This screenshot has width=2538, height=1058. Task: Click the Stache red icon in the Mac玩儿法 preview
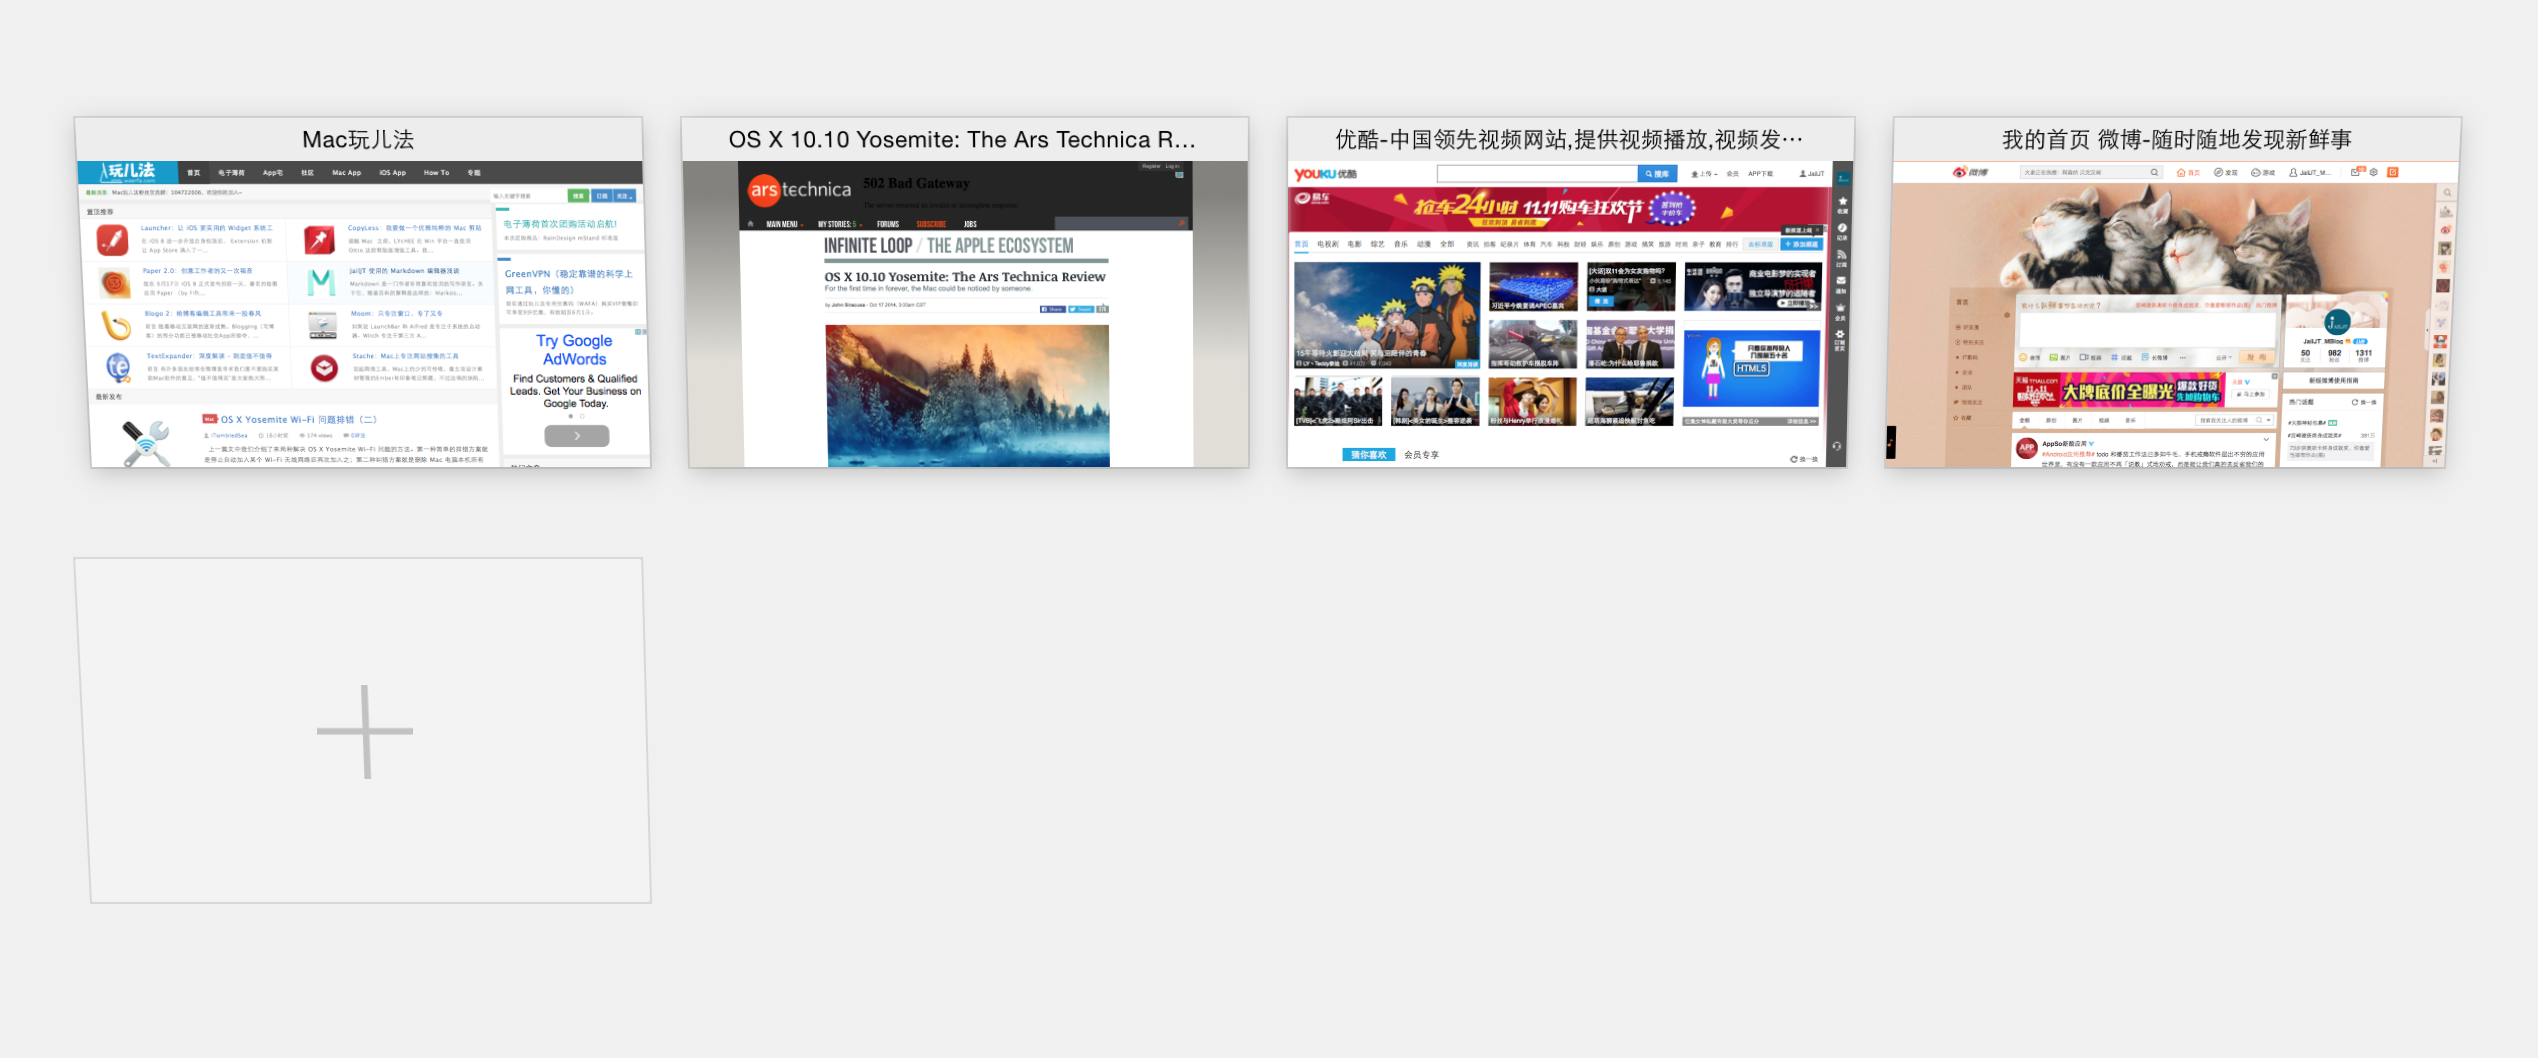click(324, 368)
